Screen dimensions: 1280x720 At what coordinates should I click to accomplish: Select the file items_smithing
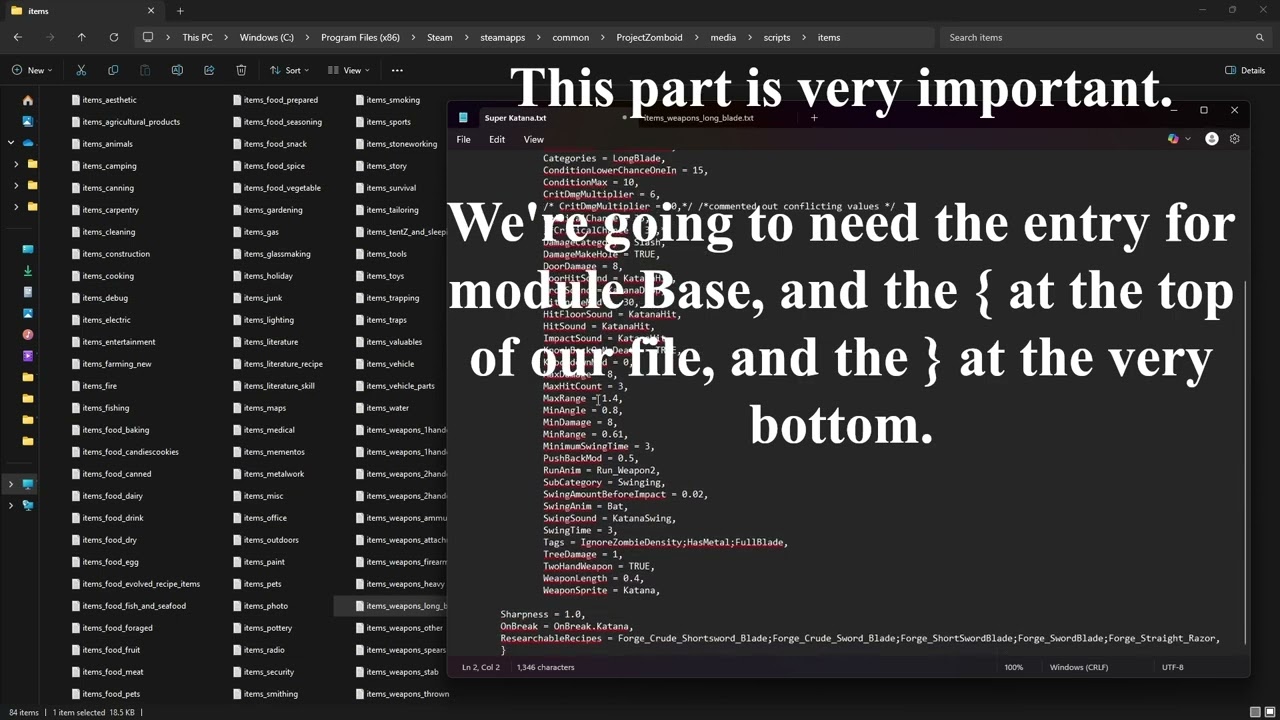coord(266,694)
